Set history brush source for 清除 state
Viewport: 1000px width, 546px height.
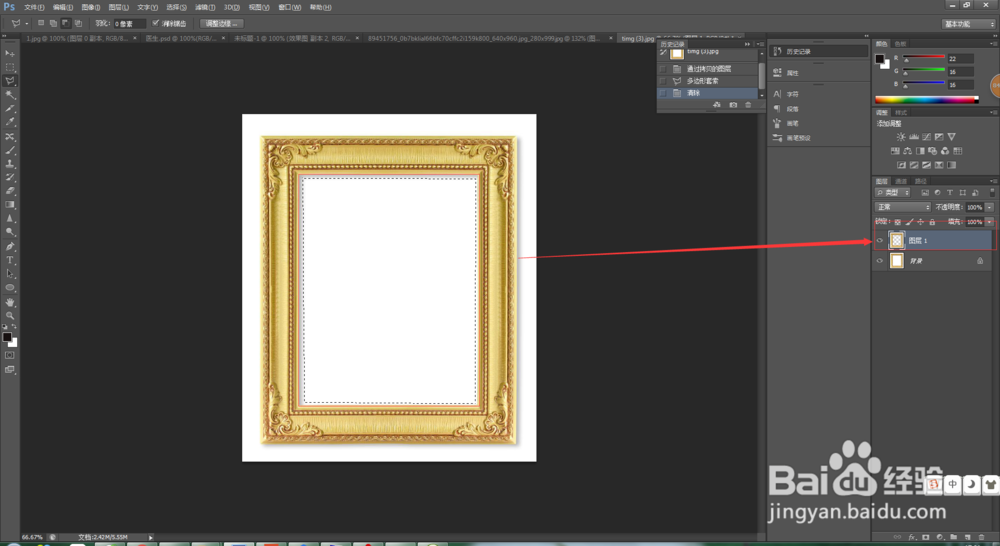pos(663,93)
